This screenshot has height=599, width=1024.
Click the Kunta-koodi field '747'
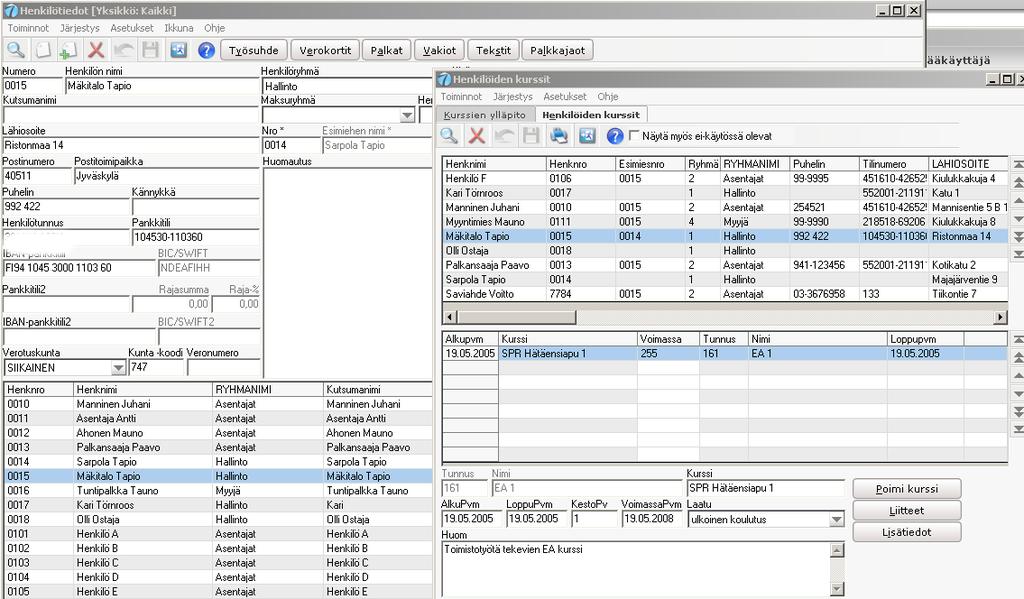tap(157, 367)
